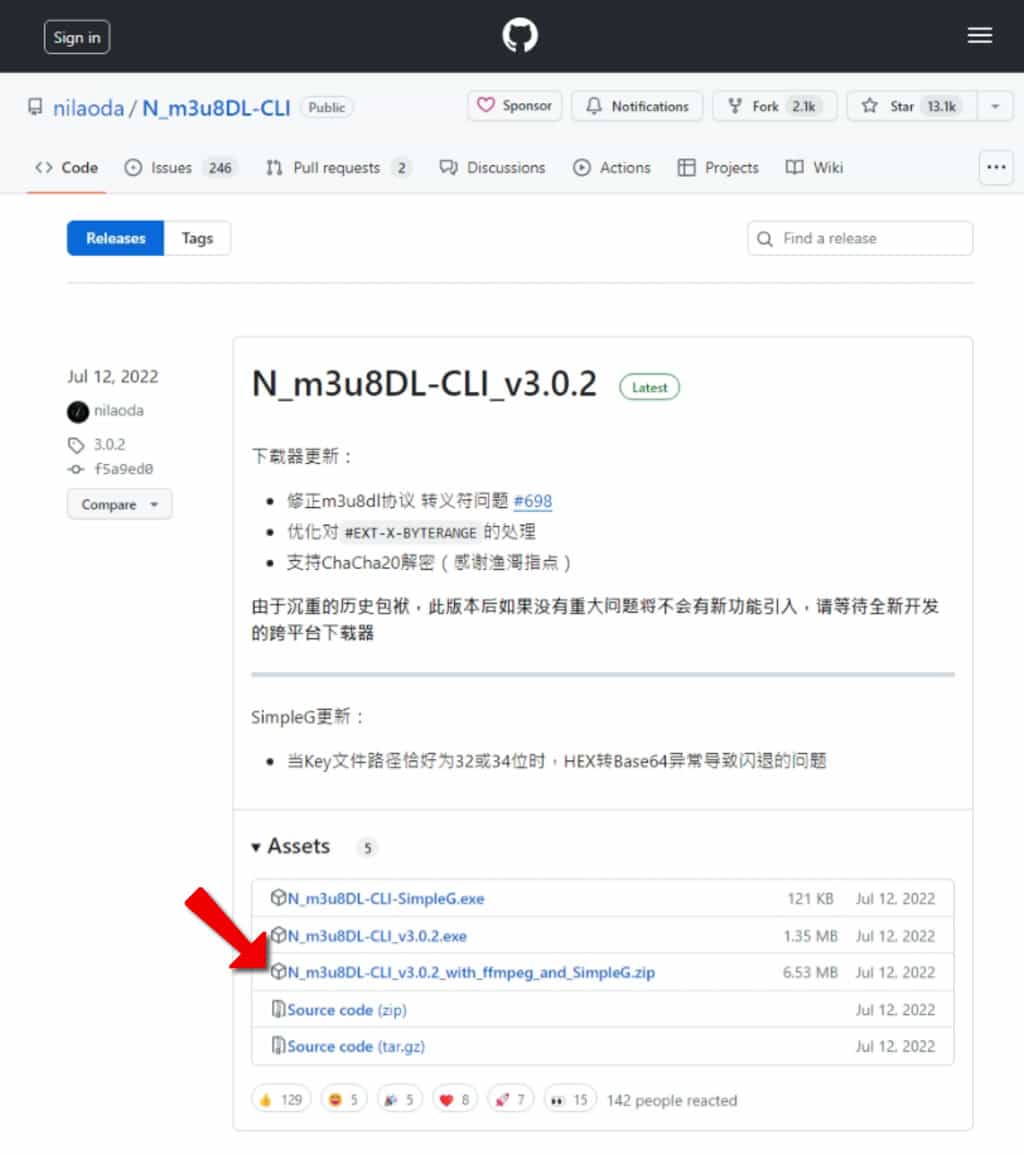
Task: Click the file-zip icon beside Source code (tar.gz)
Action: (x=278, y=1045)
